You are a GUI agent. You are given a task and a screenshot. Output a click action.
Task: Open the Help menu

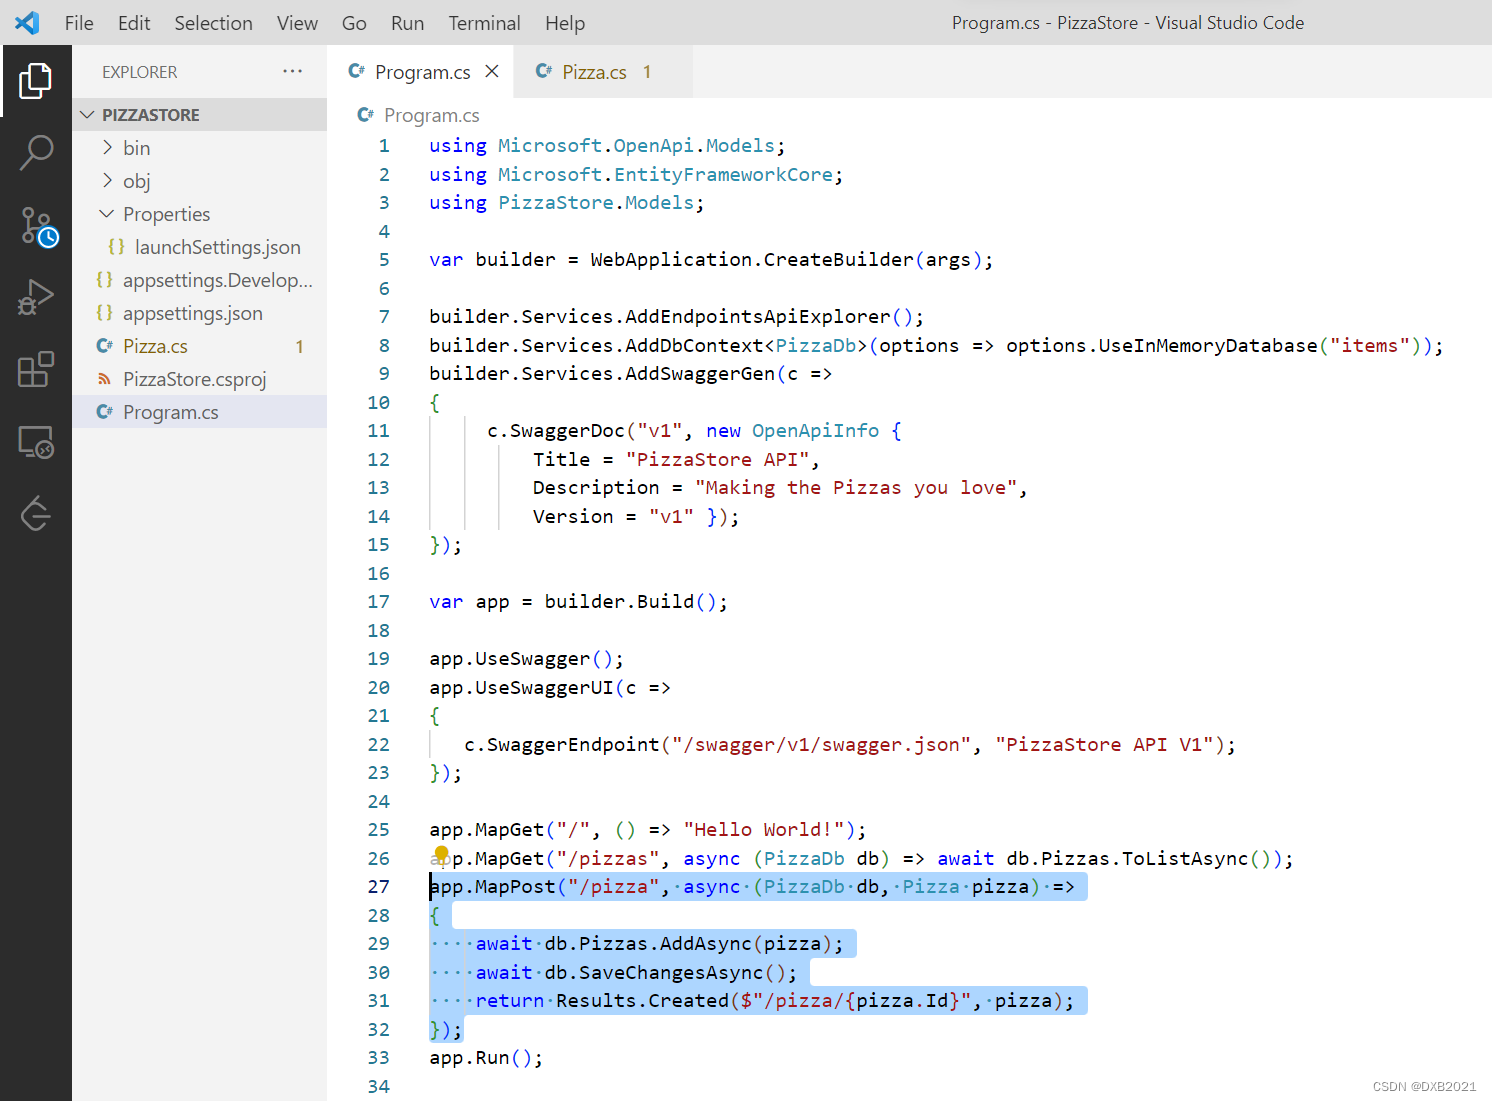click(565, 23)
